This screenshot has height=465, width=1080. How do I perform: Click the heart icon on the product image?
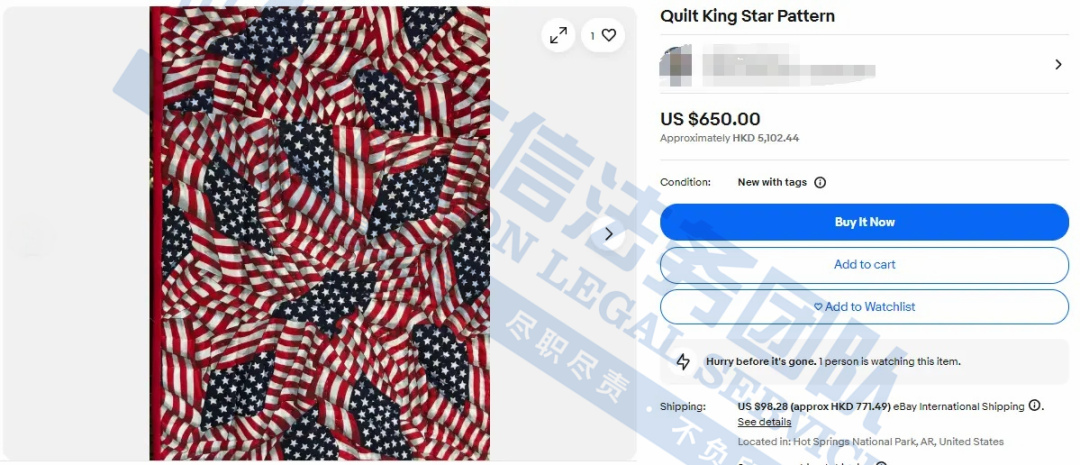click(609, 35)
